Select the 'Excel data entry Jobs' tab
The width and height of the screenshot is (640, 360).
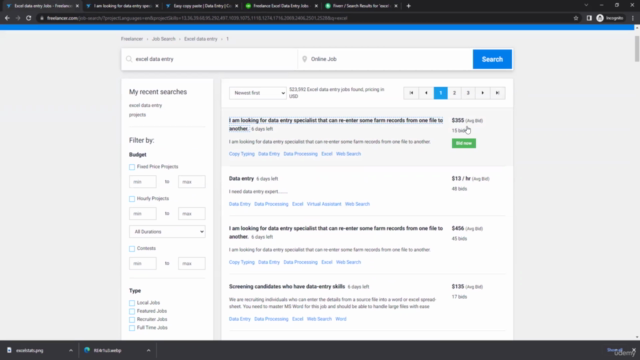click(41, 6)
